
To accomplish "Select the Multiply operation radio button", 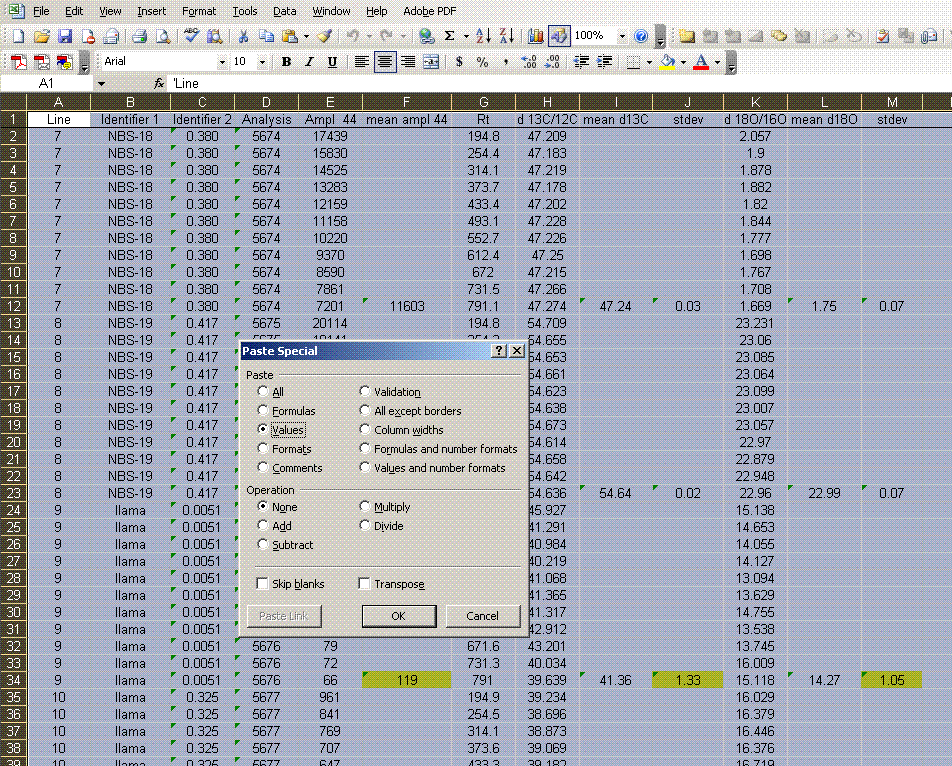I will 364,506.
